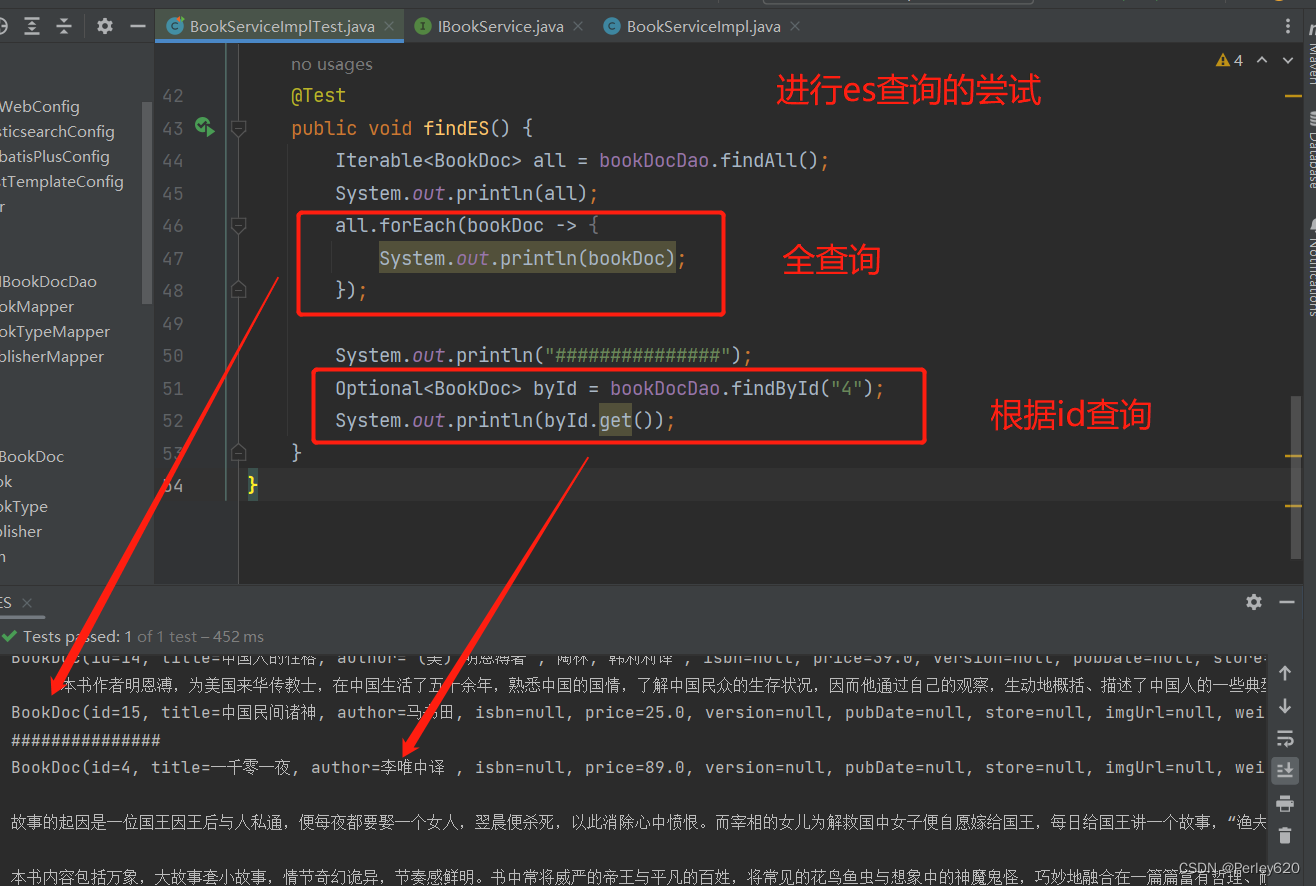Fold the findES method at line 43

pos(238,128)
